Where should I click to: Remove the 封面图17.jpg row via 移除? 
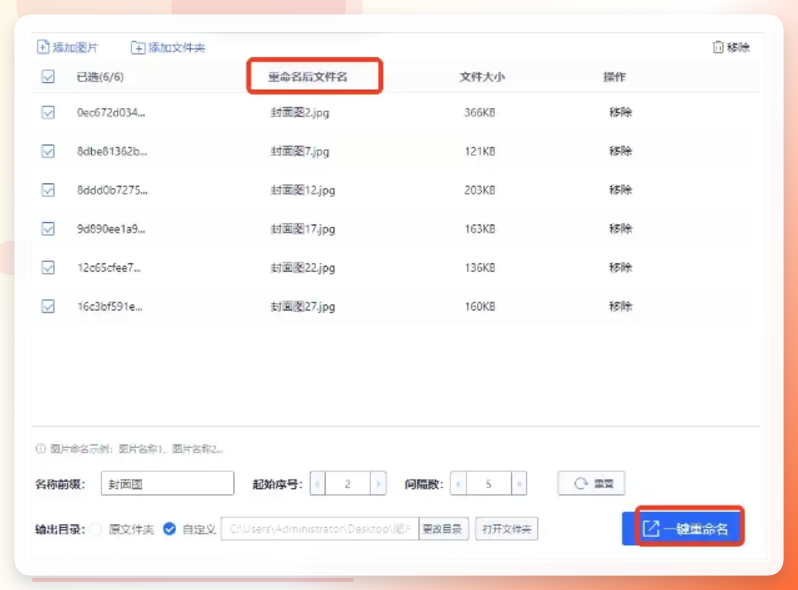[x=620, y=228]
